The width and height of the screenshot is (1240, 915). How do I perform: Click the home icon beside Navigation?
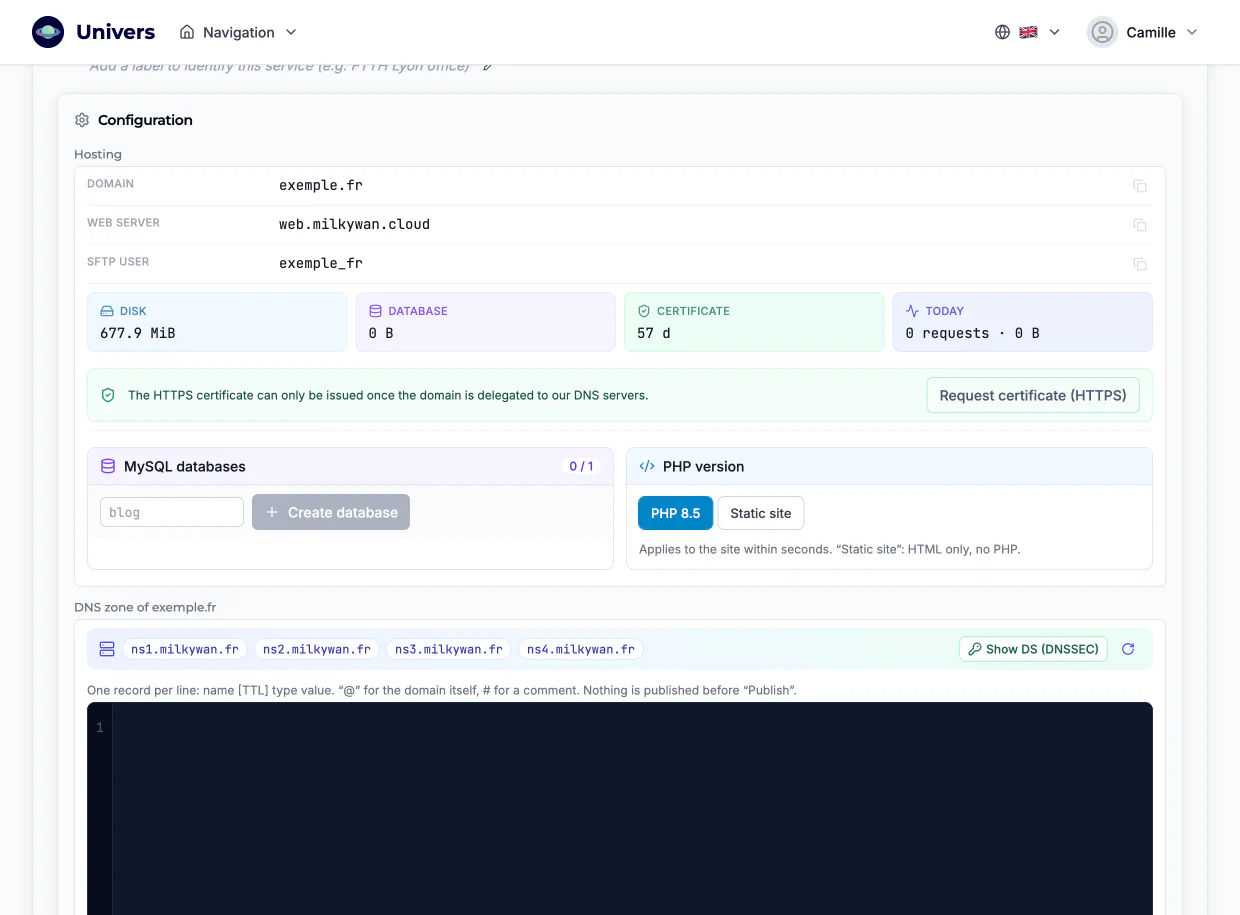[187, 32]
